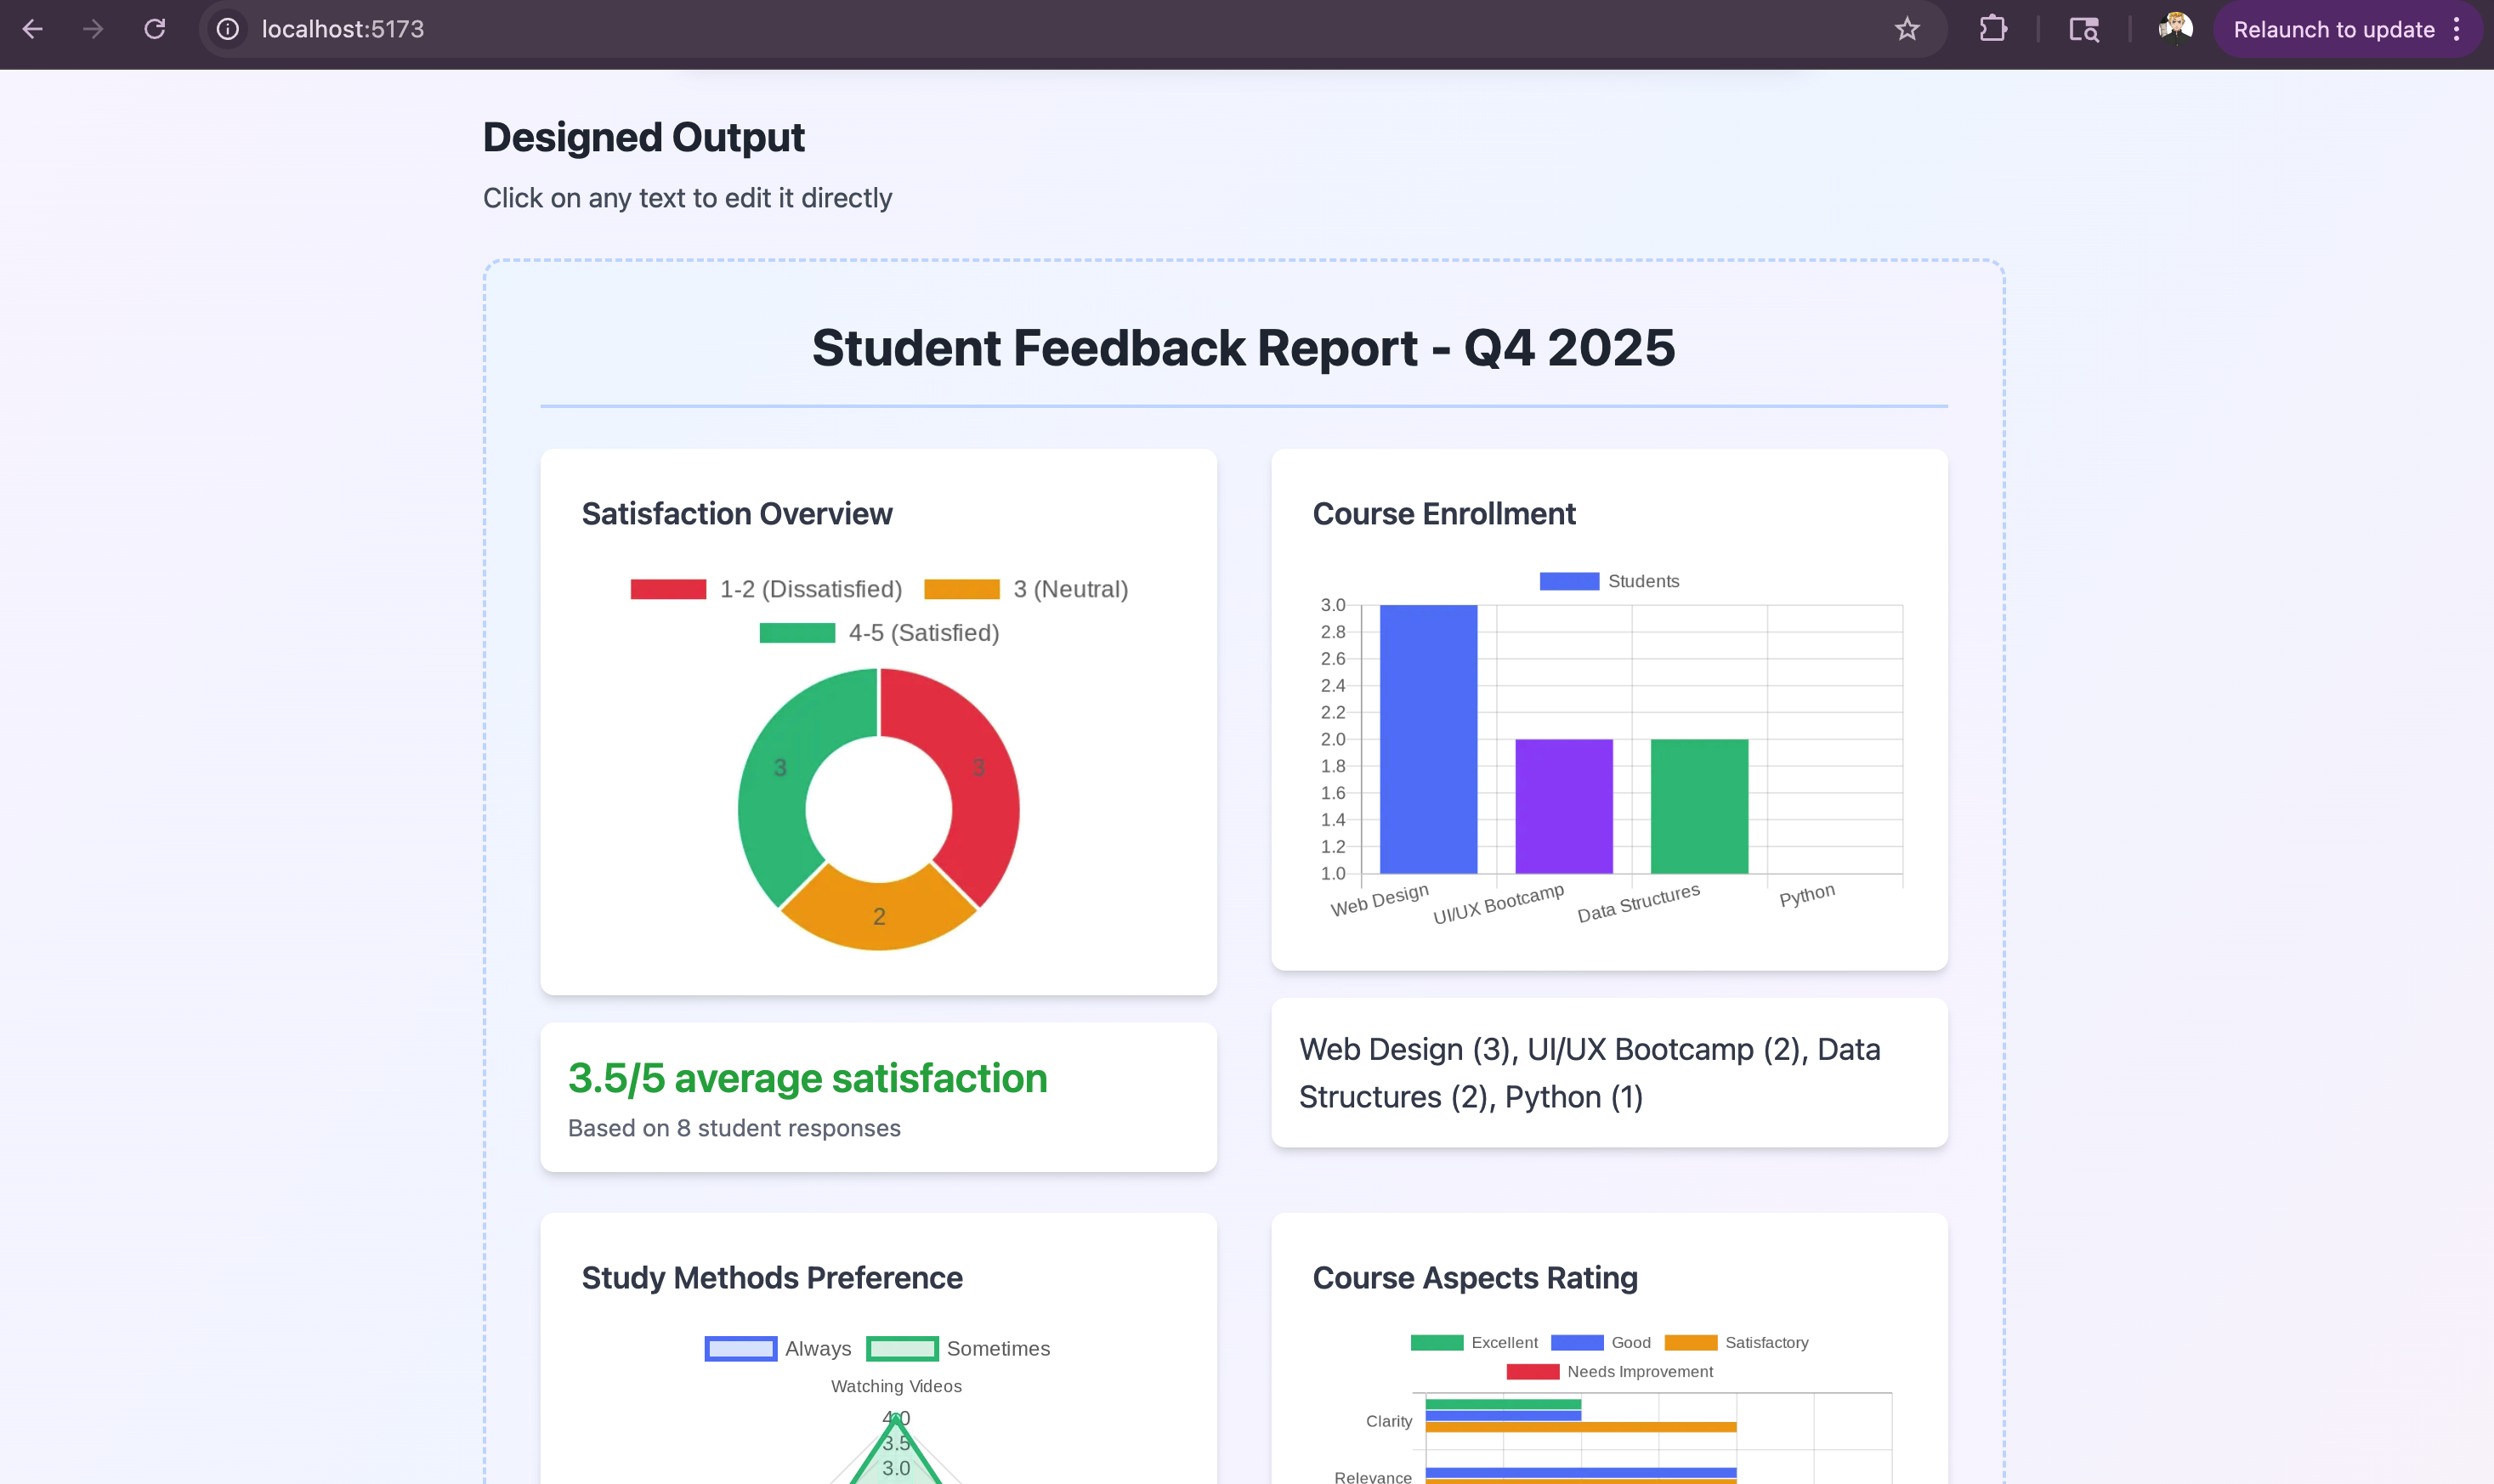Reload the page with refresh icon

(154, 29)
